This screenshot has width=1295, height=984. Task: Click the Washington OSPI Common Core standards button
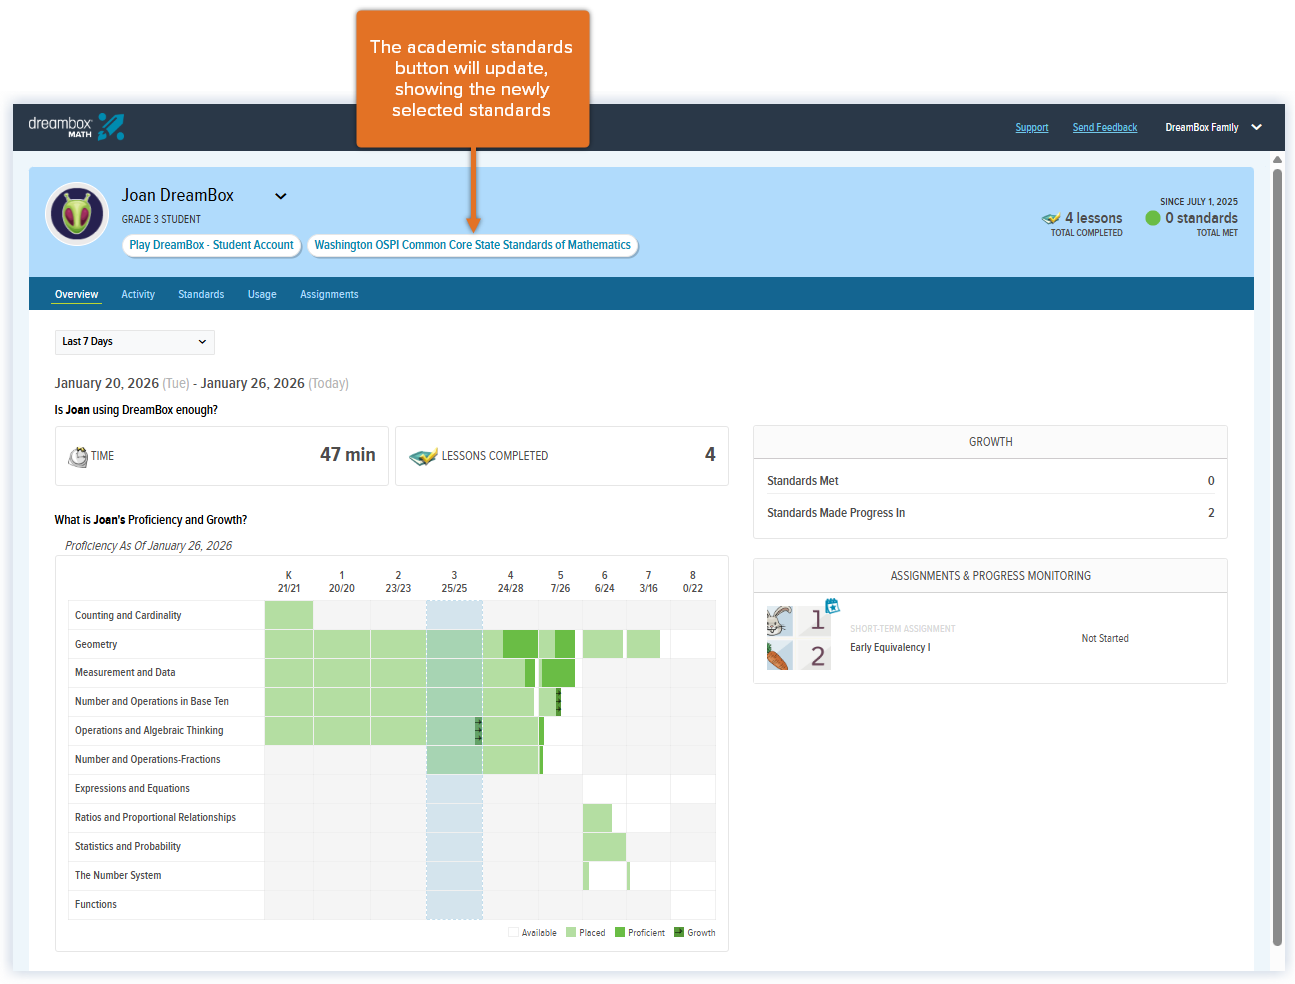click(x=472, y=245)
